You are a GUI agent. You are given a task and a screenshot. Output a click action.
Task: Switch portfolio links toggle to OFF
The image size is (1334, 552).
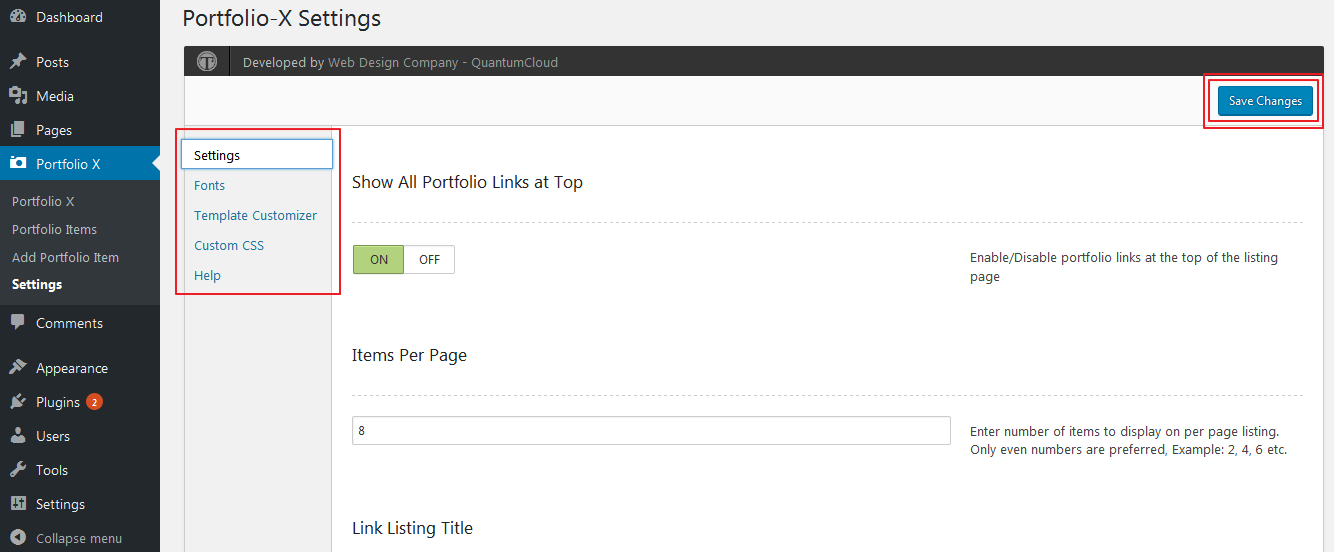(430, 259)
